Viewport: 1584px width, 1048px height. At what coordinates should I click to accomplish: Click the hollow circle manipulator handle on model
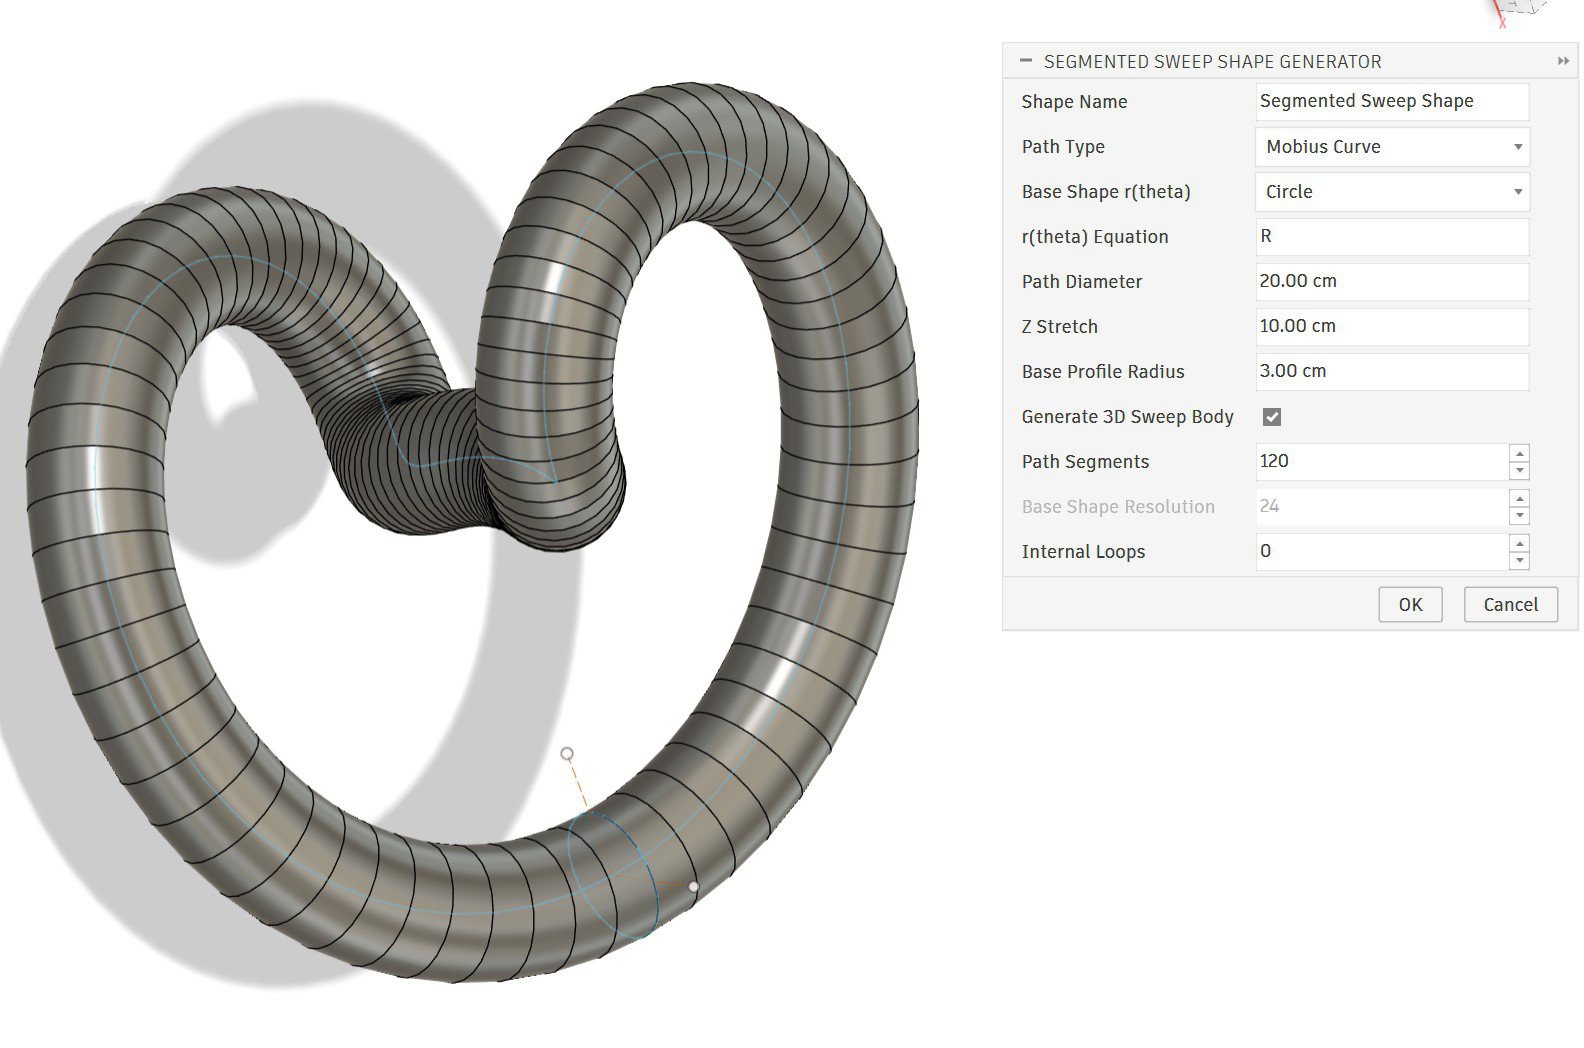pyautogui.click(x=567, y=753)
